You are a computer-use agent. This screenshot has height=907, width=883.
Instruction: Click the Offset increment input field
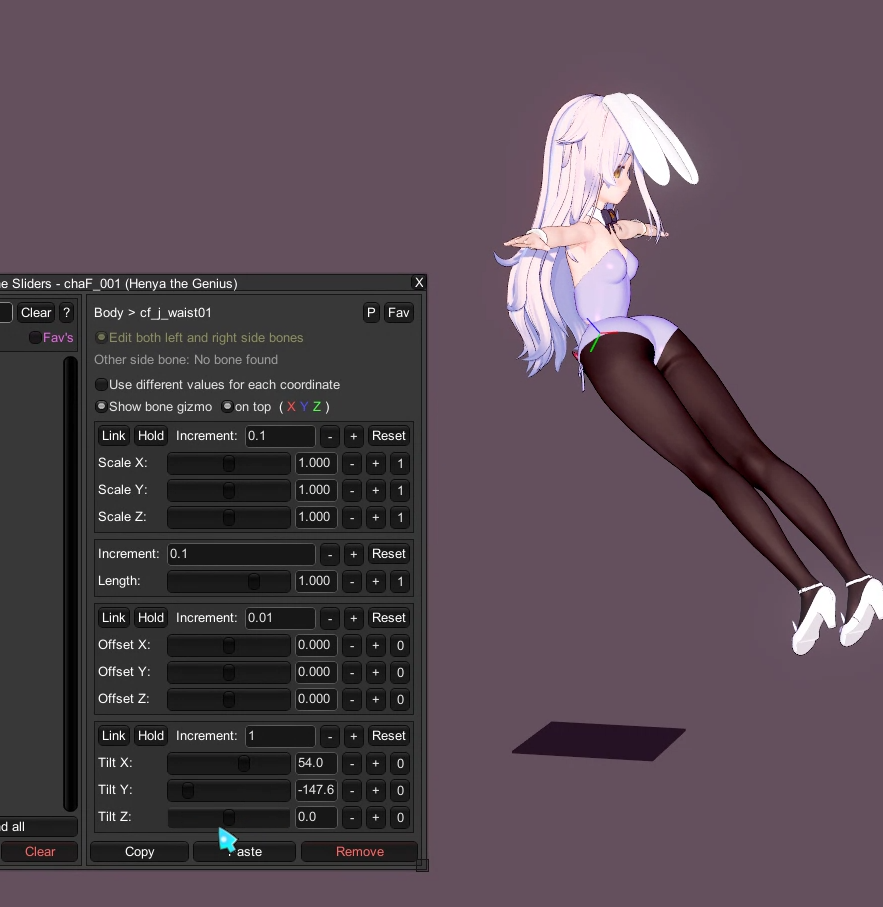[x=280, y=618]
